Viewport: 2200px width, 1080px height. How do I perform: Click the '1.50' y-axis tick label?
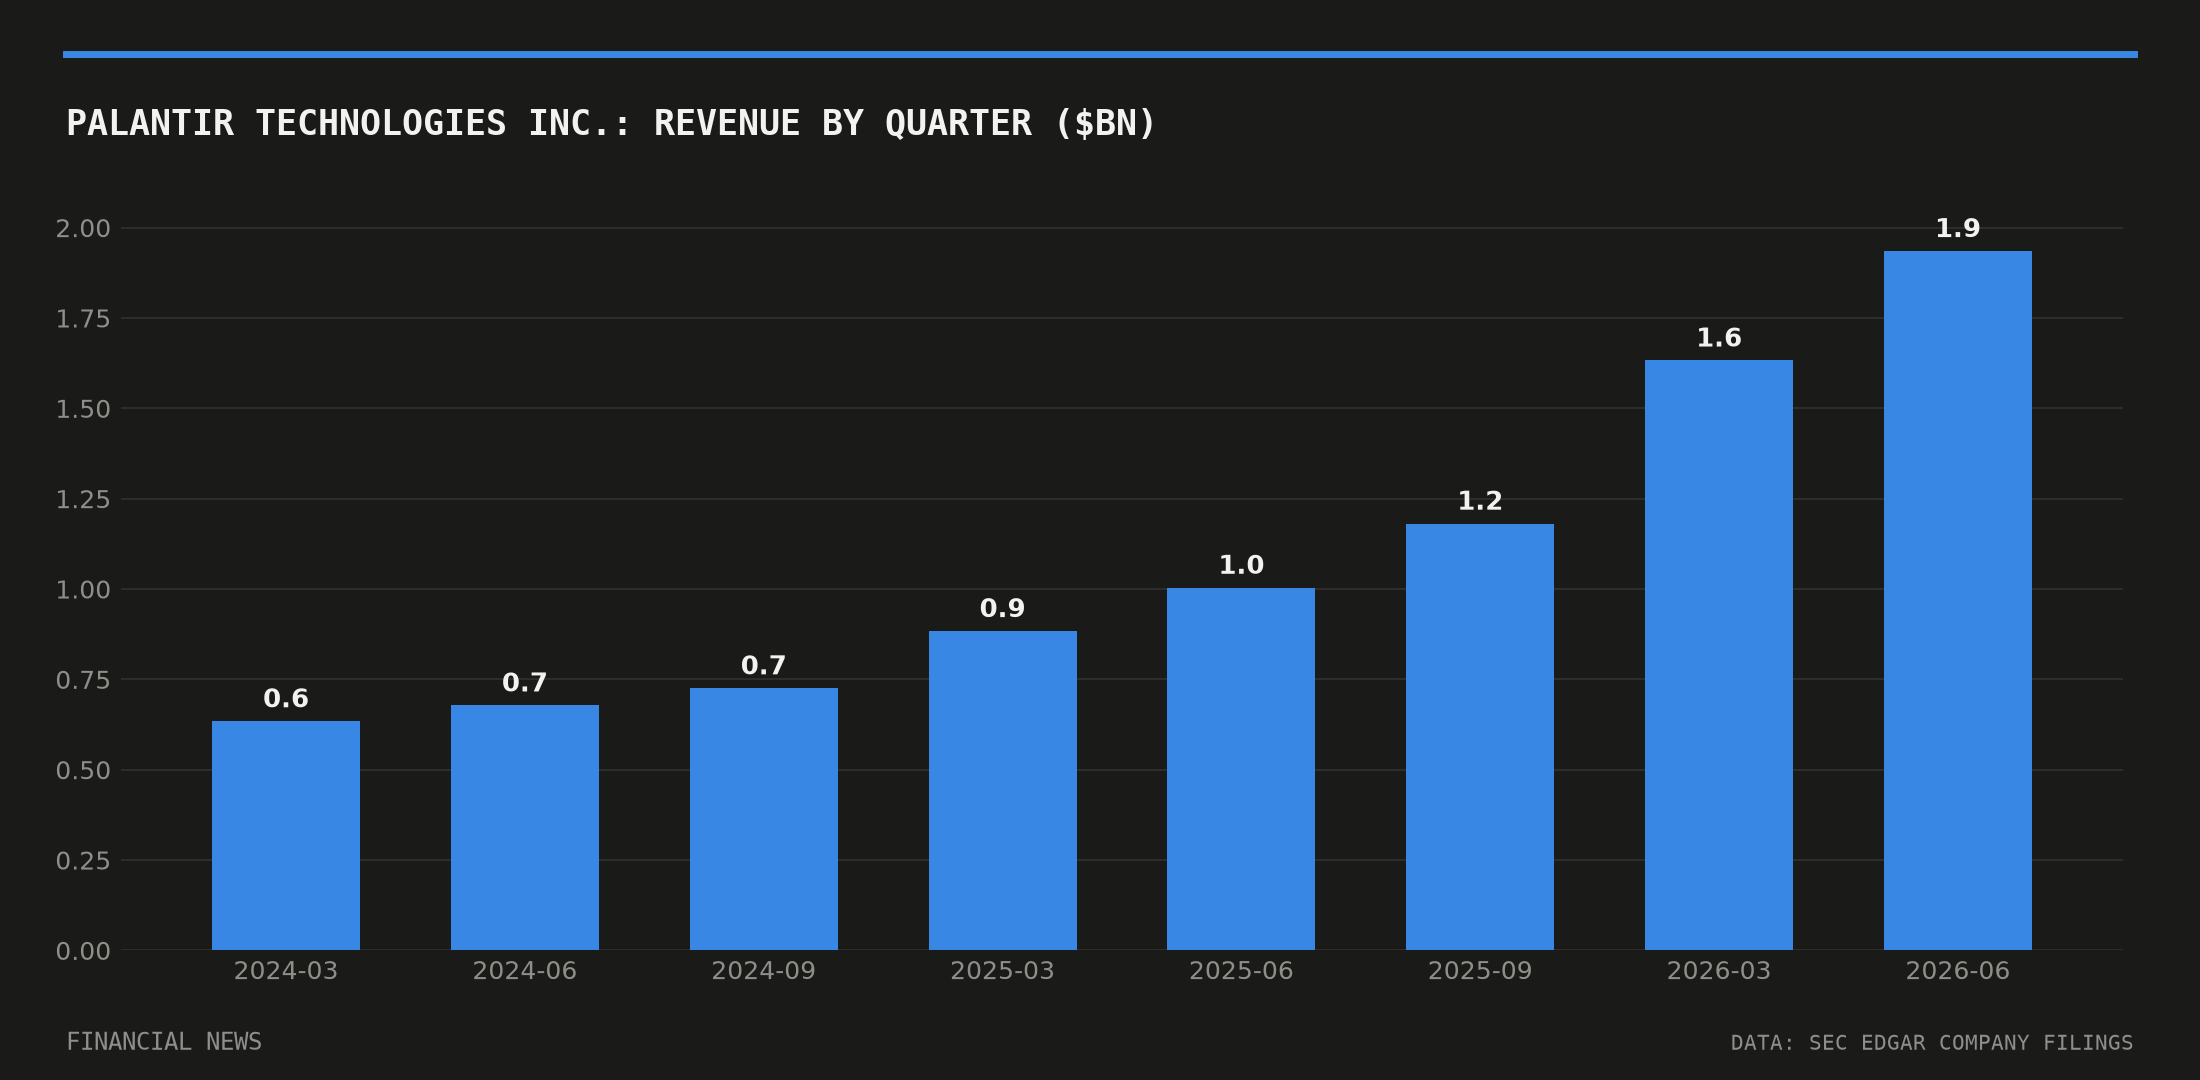click(x=83, y=409)
